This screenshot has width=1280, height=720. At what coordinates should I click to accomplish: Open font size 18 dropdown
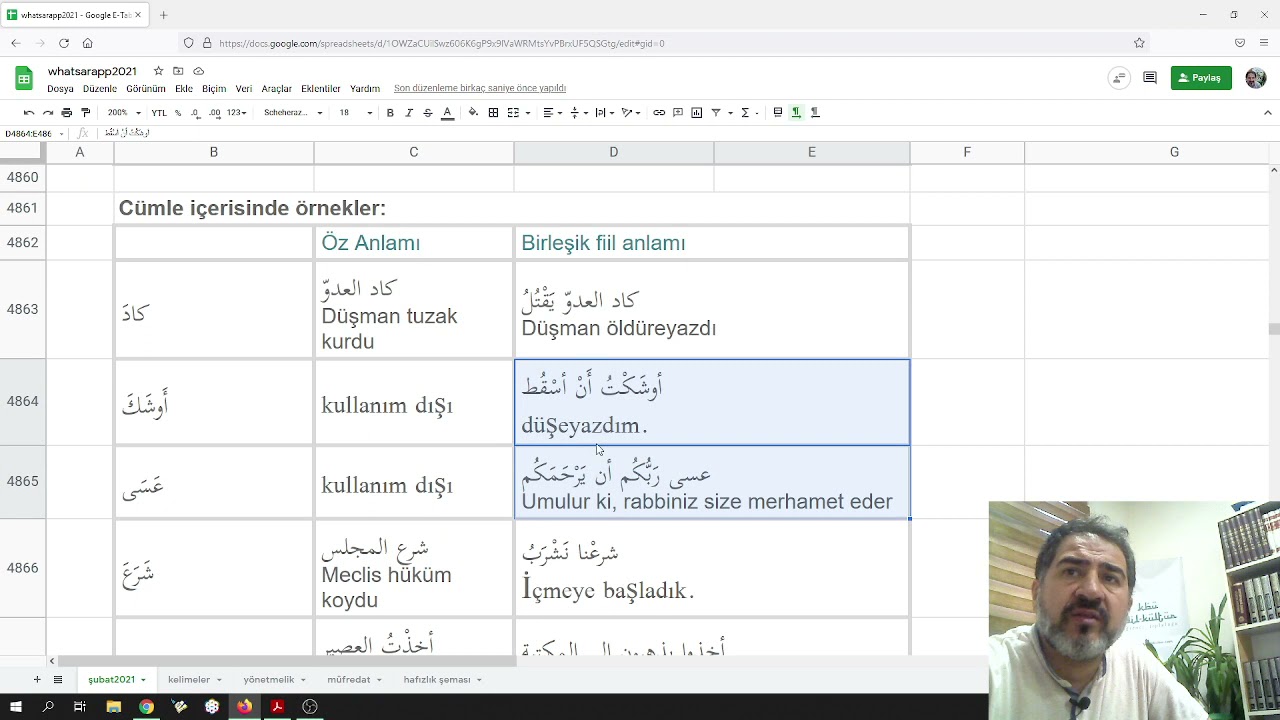click(x=355, y=113)
